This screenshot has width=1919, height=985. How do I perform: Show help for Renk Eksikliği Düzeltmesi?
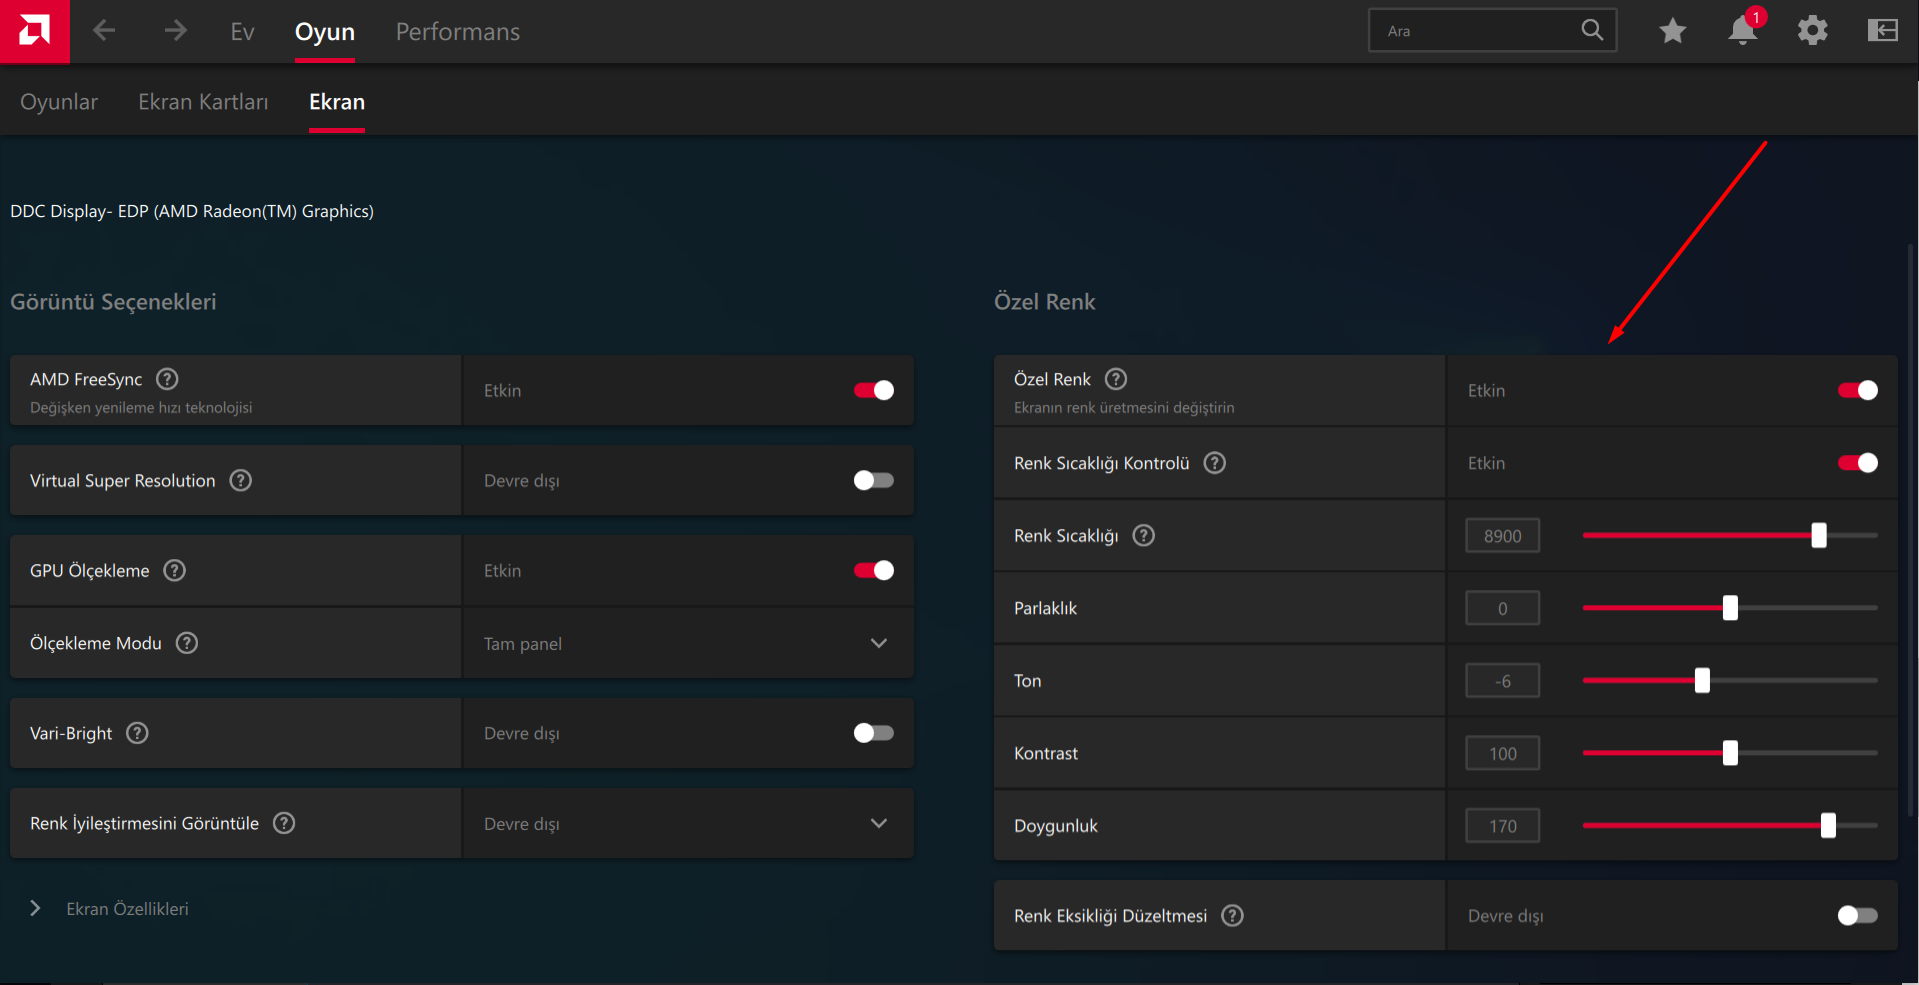(x=1233, y=916)
